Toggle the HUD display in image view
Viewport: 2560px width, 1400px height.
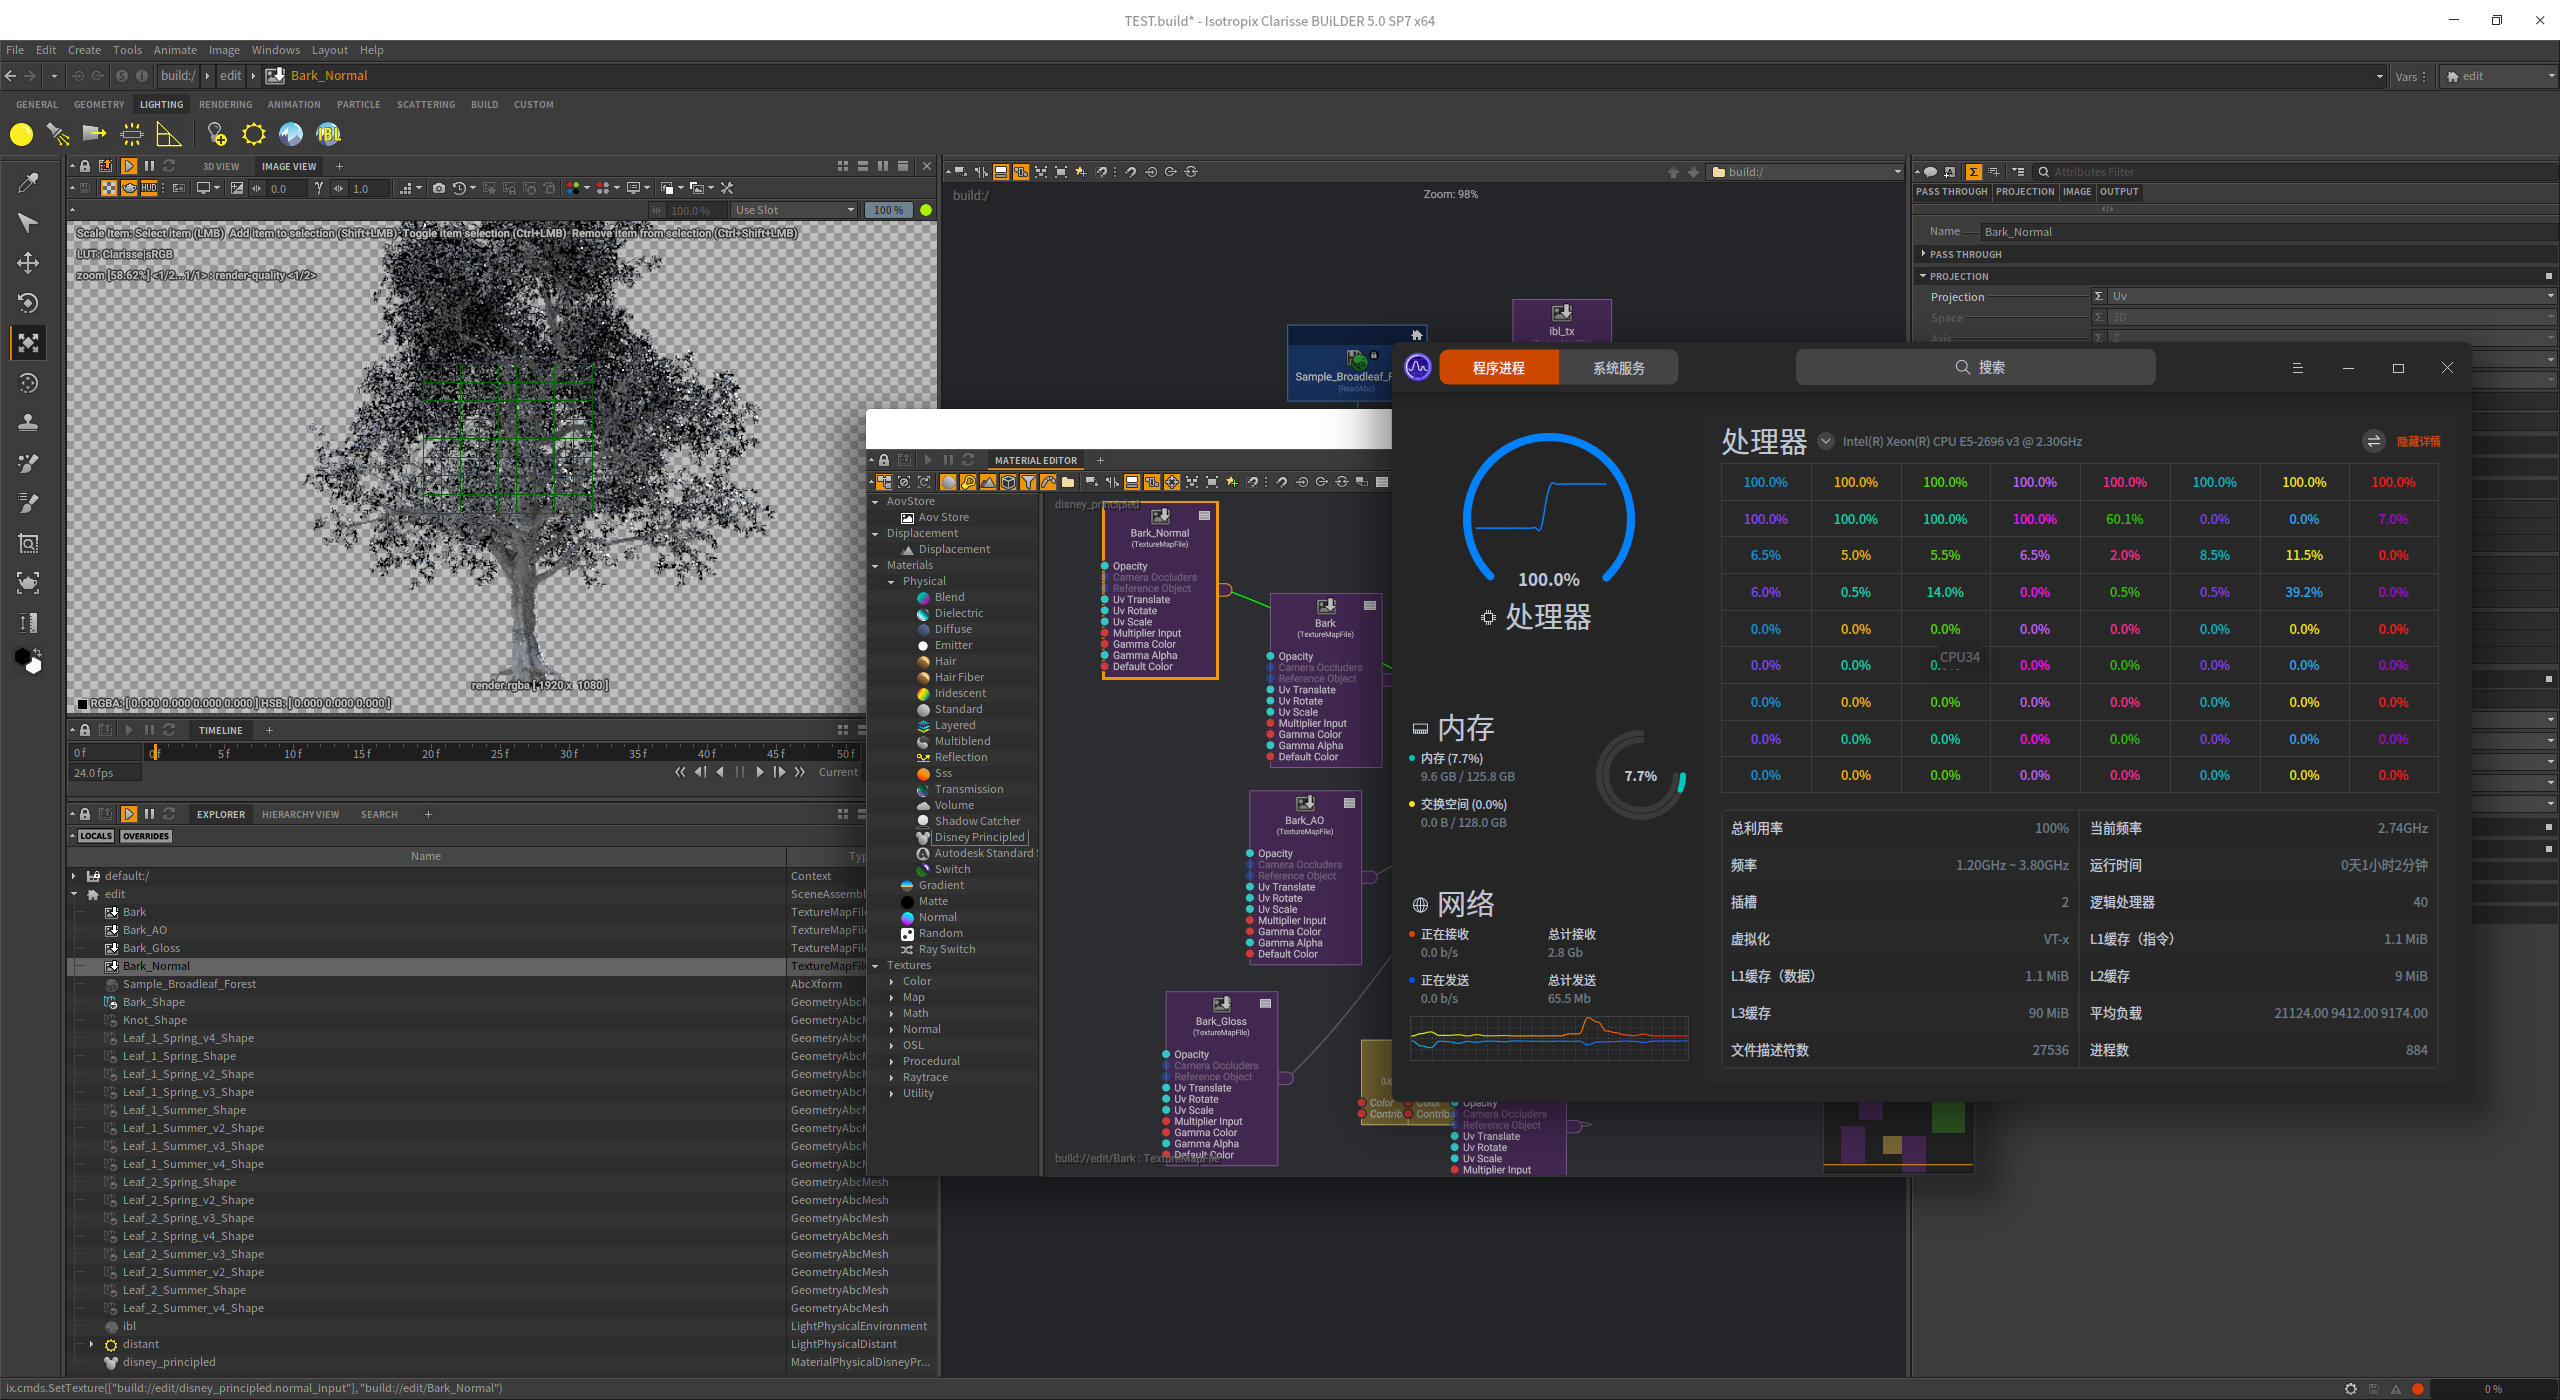coord(149,188)
